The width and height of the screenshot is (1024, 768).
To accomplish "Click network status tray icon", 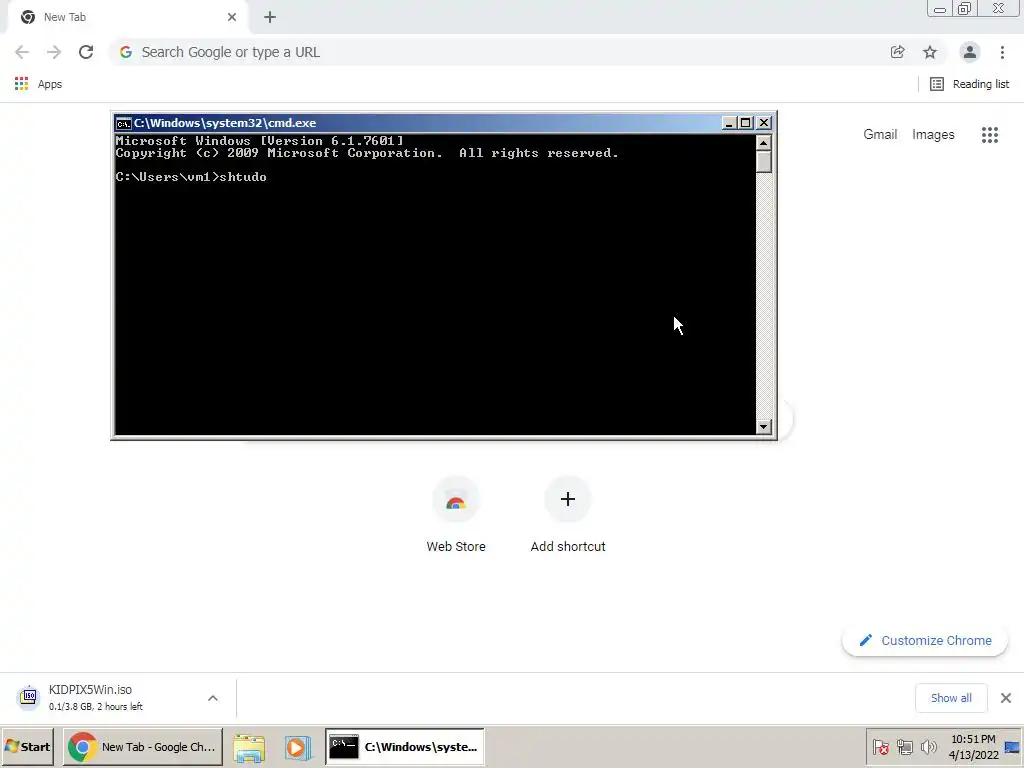I will tap(904, 746).
